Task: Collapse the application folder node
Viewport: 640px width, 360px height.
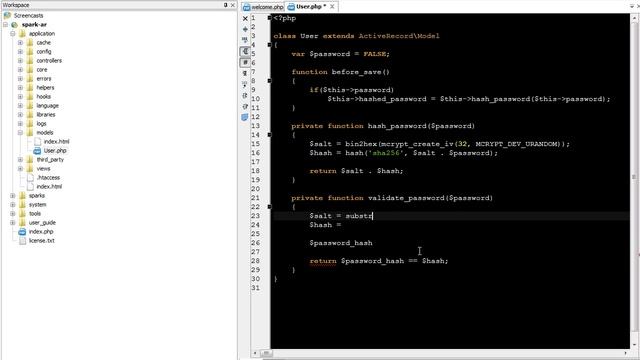Action: [13, 33]
